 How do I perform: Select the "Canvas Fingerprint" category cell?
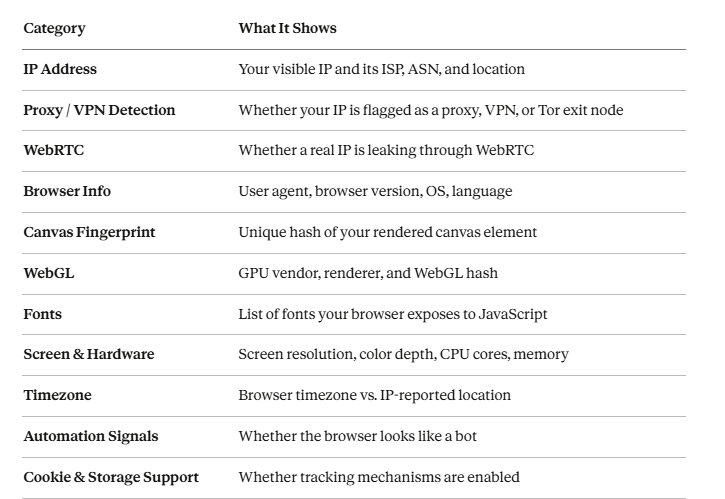point(89,232)
